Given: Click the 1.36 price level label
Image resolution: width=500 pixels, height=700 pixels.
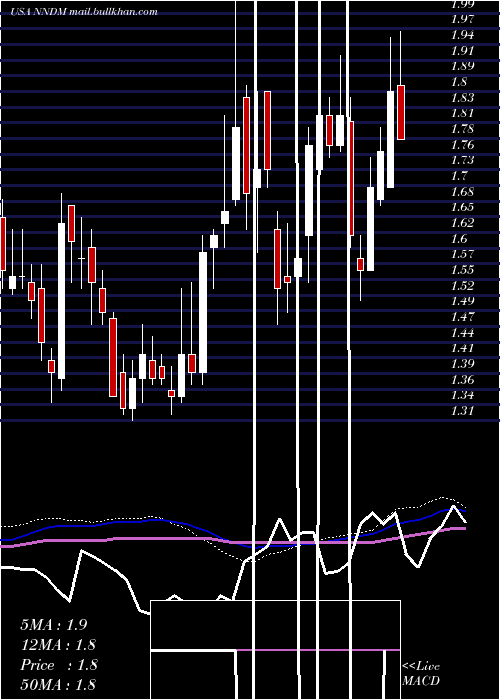Looking at the screenshot, I should point(462,380).
